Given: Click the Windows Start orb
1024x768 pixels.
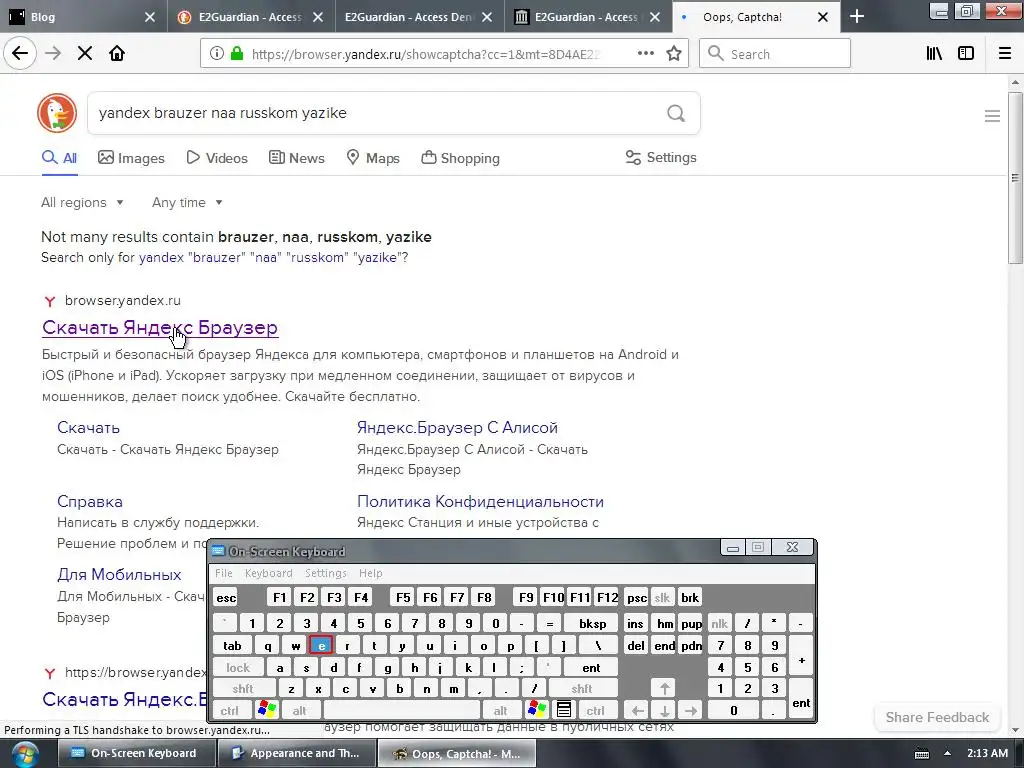Looking at the screenshot, I should 24,754.
